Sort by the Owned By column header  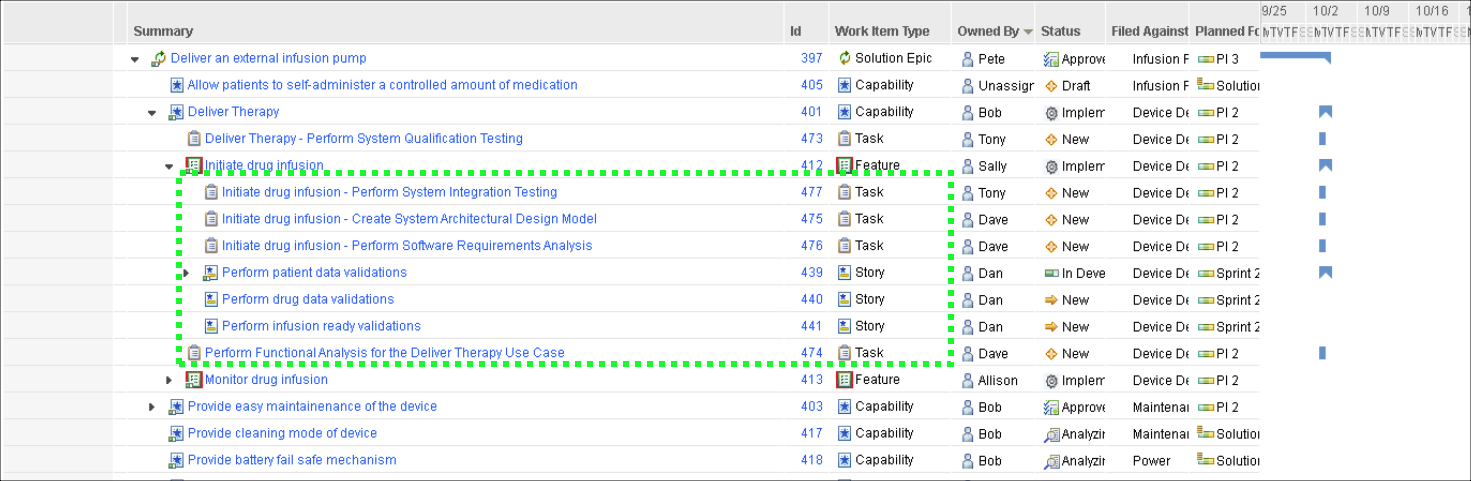tap(988, 31)
